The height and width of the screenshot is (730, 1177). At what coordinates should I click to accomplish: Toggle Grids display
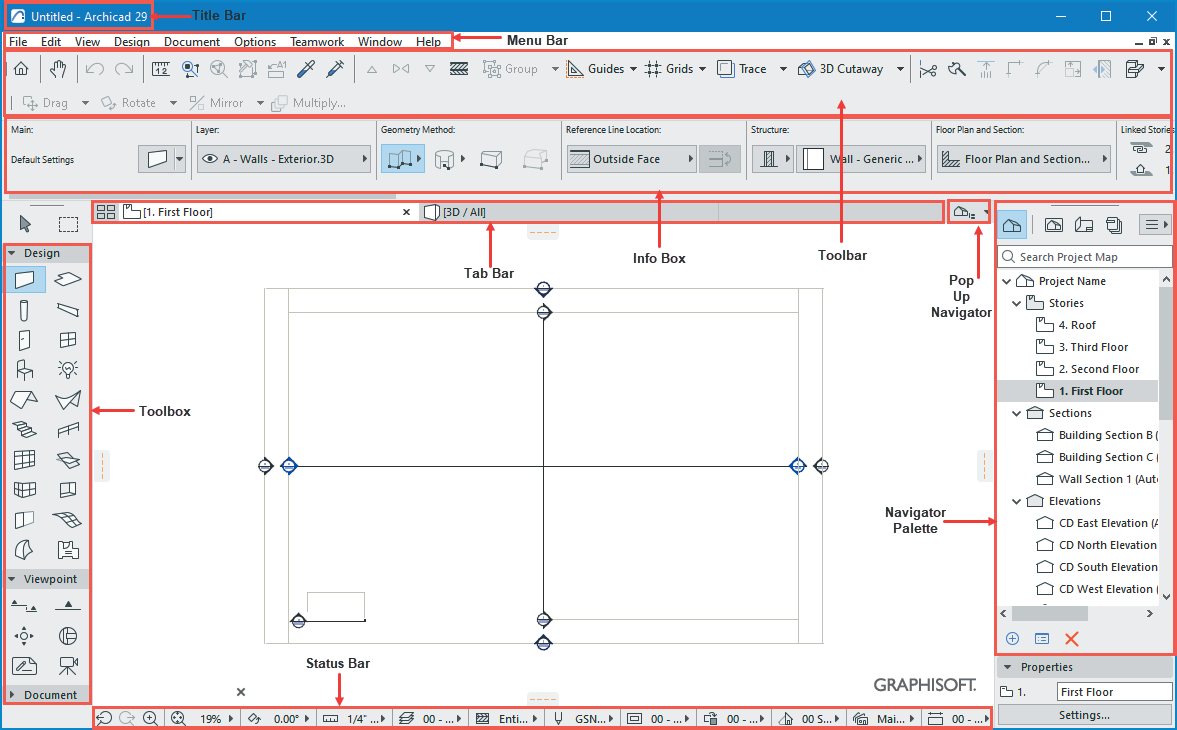coord(668,69)
